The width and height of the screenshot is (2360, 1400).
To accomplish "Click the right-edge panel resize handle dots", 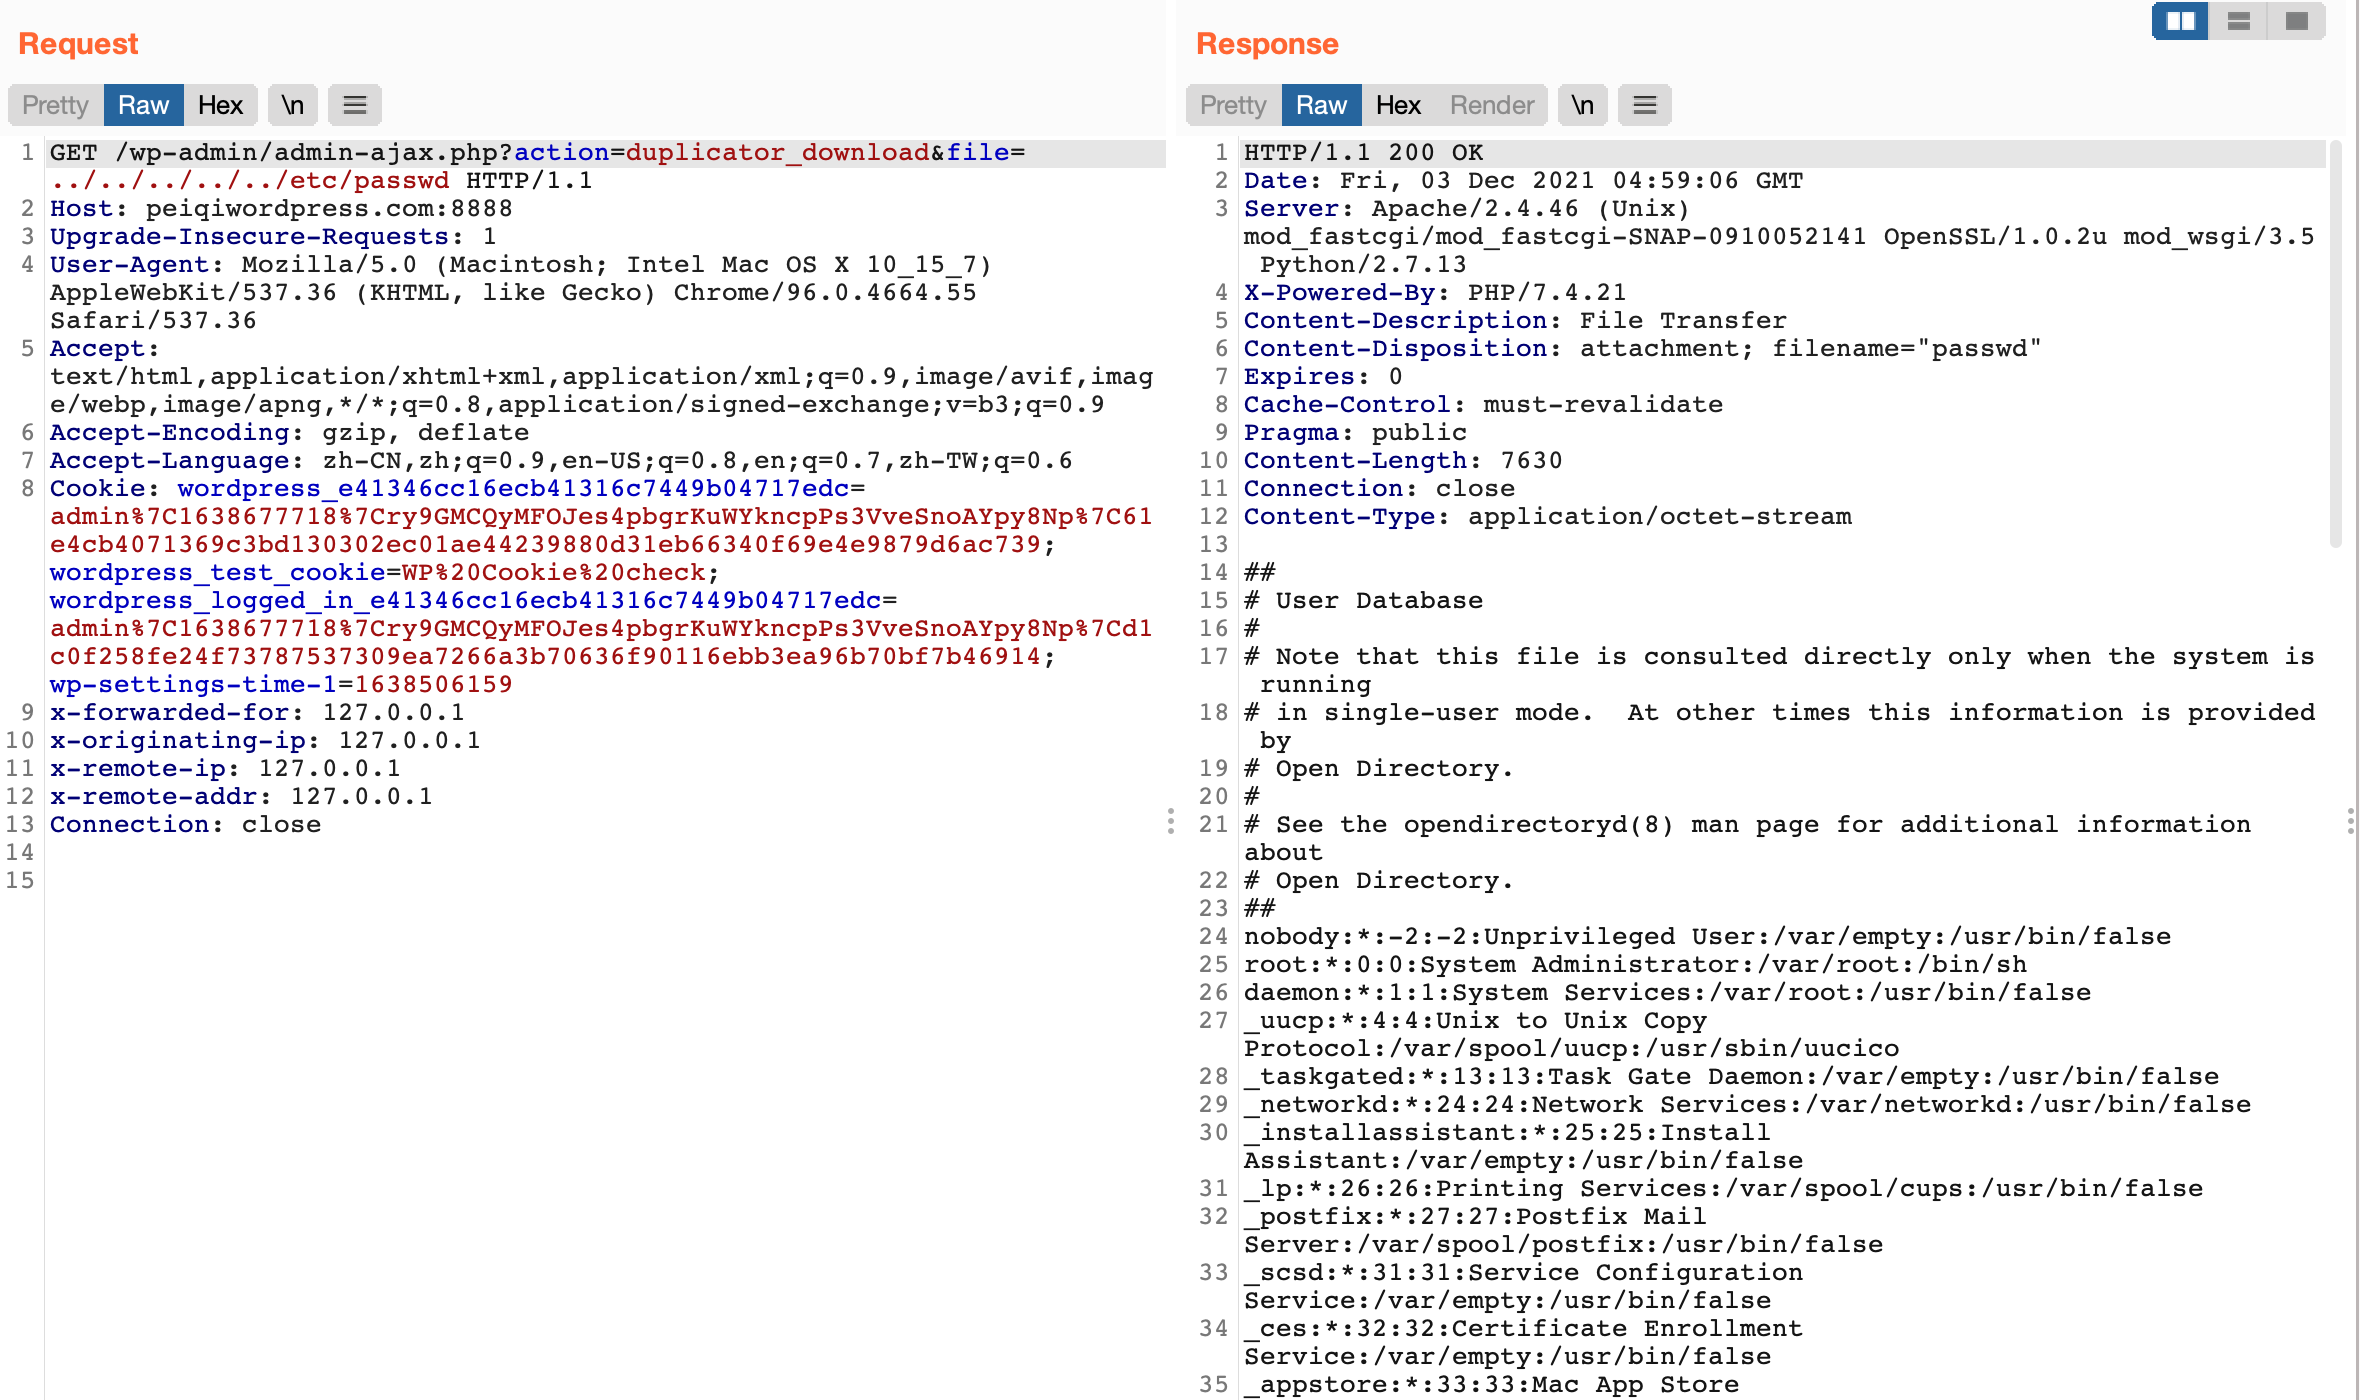I will [2350, 821].
